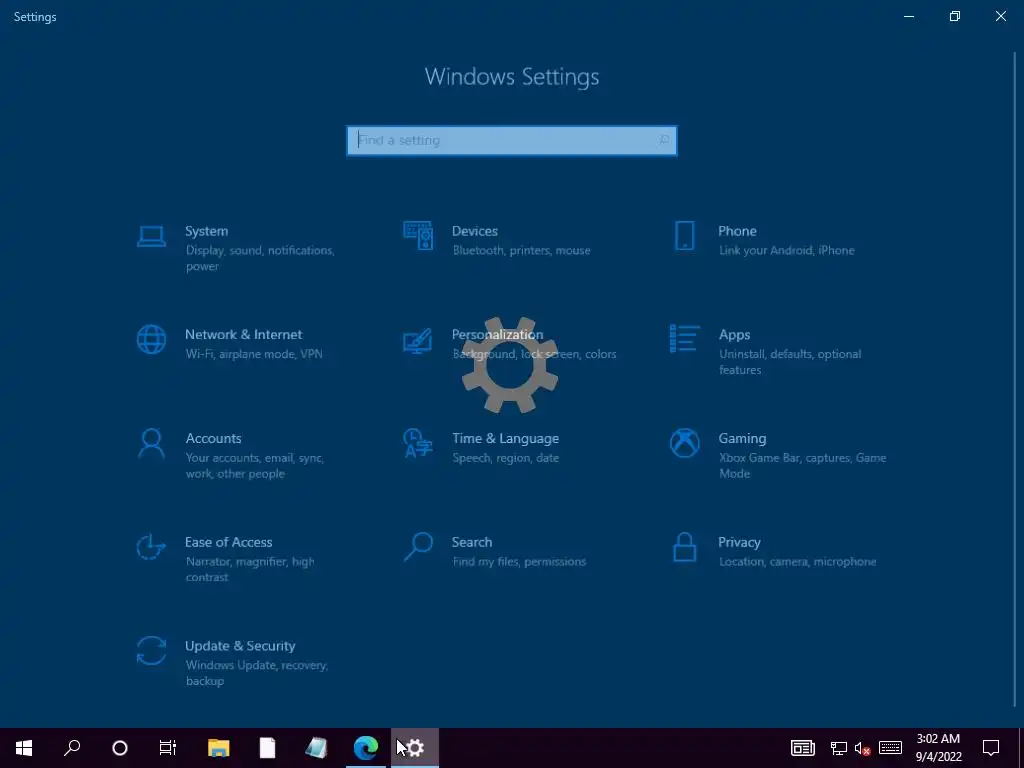Minimize the Settings window
Screen dimensions: 1024x768
click(908, 16)
